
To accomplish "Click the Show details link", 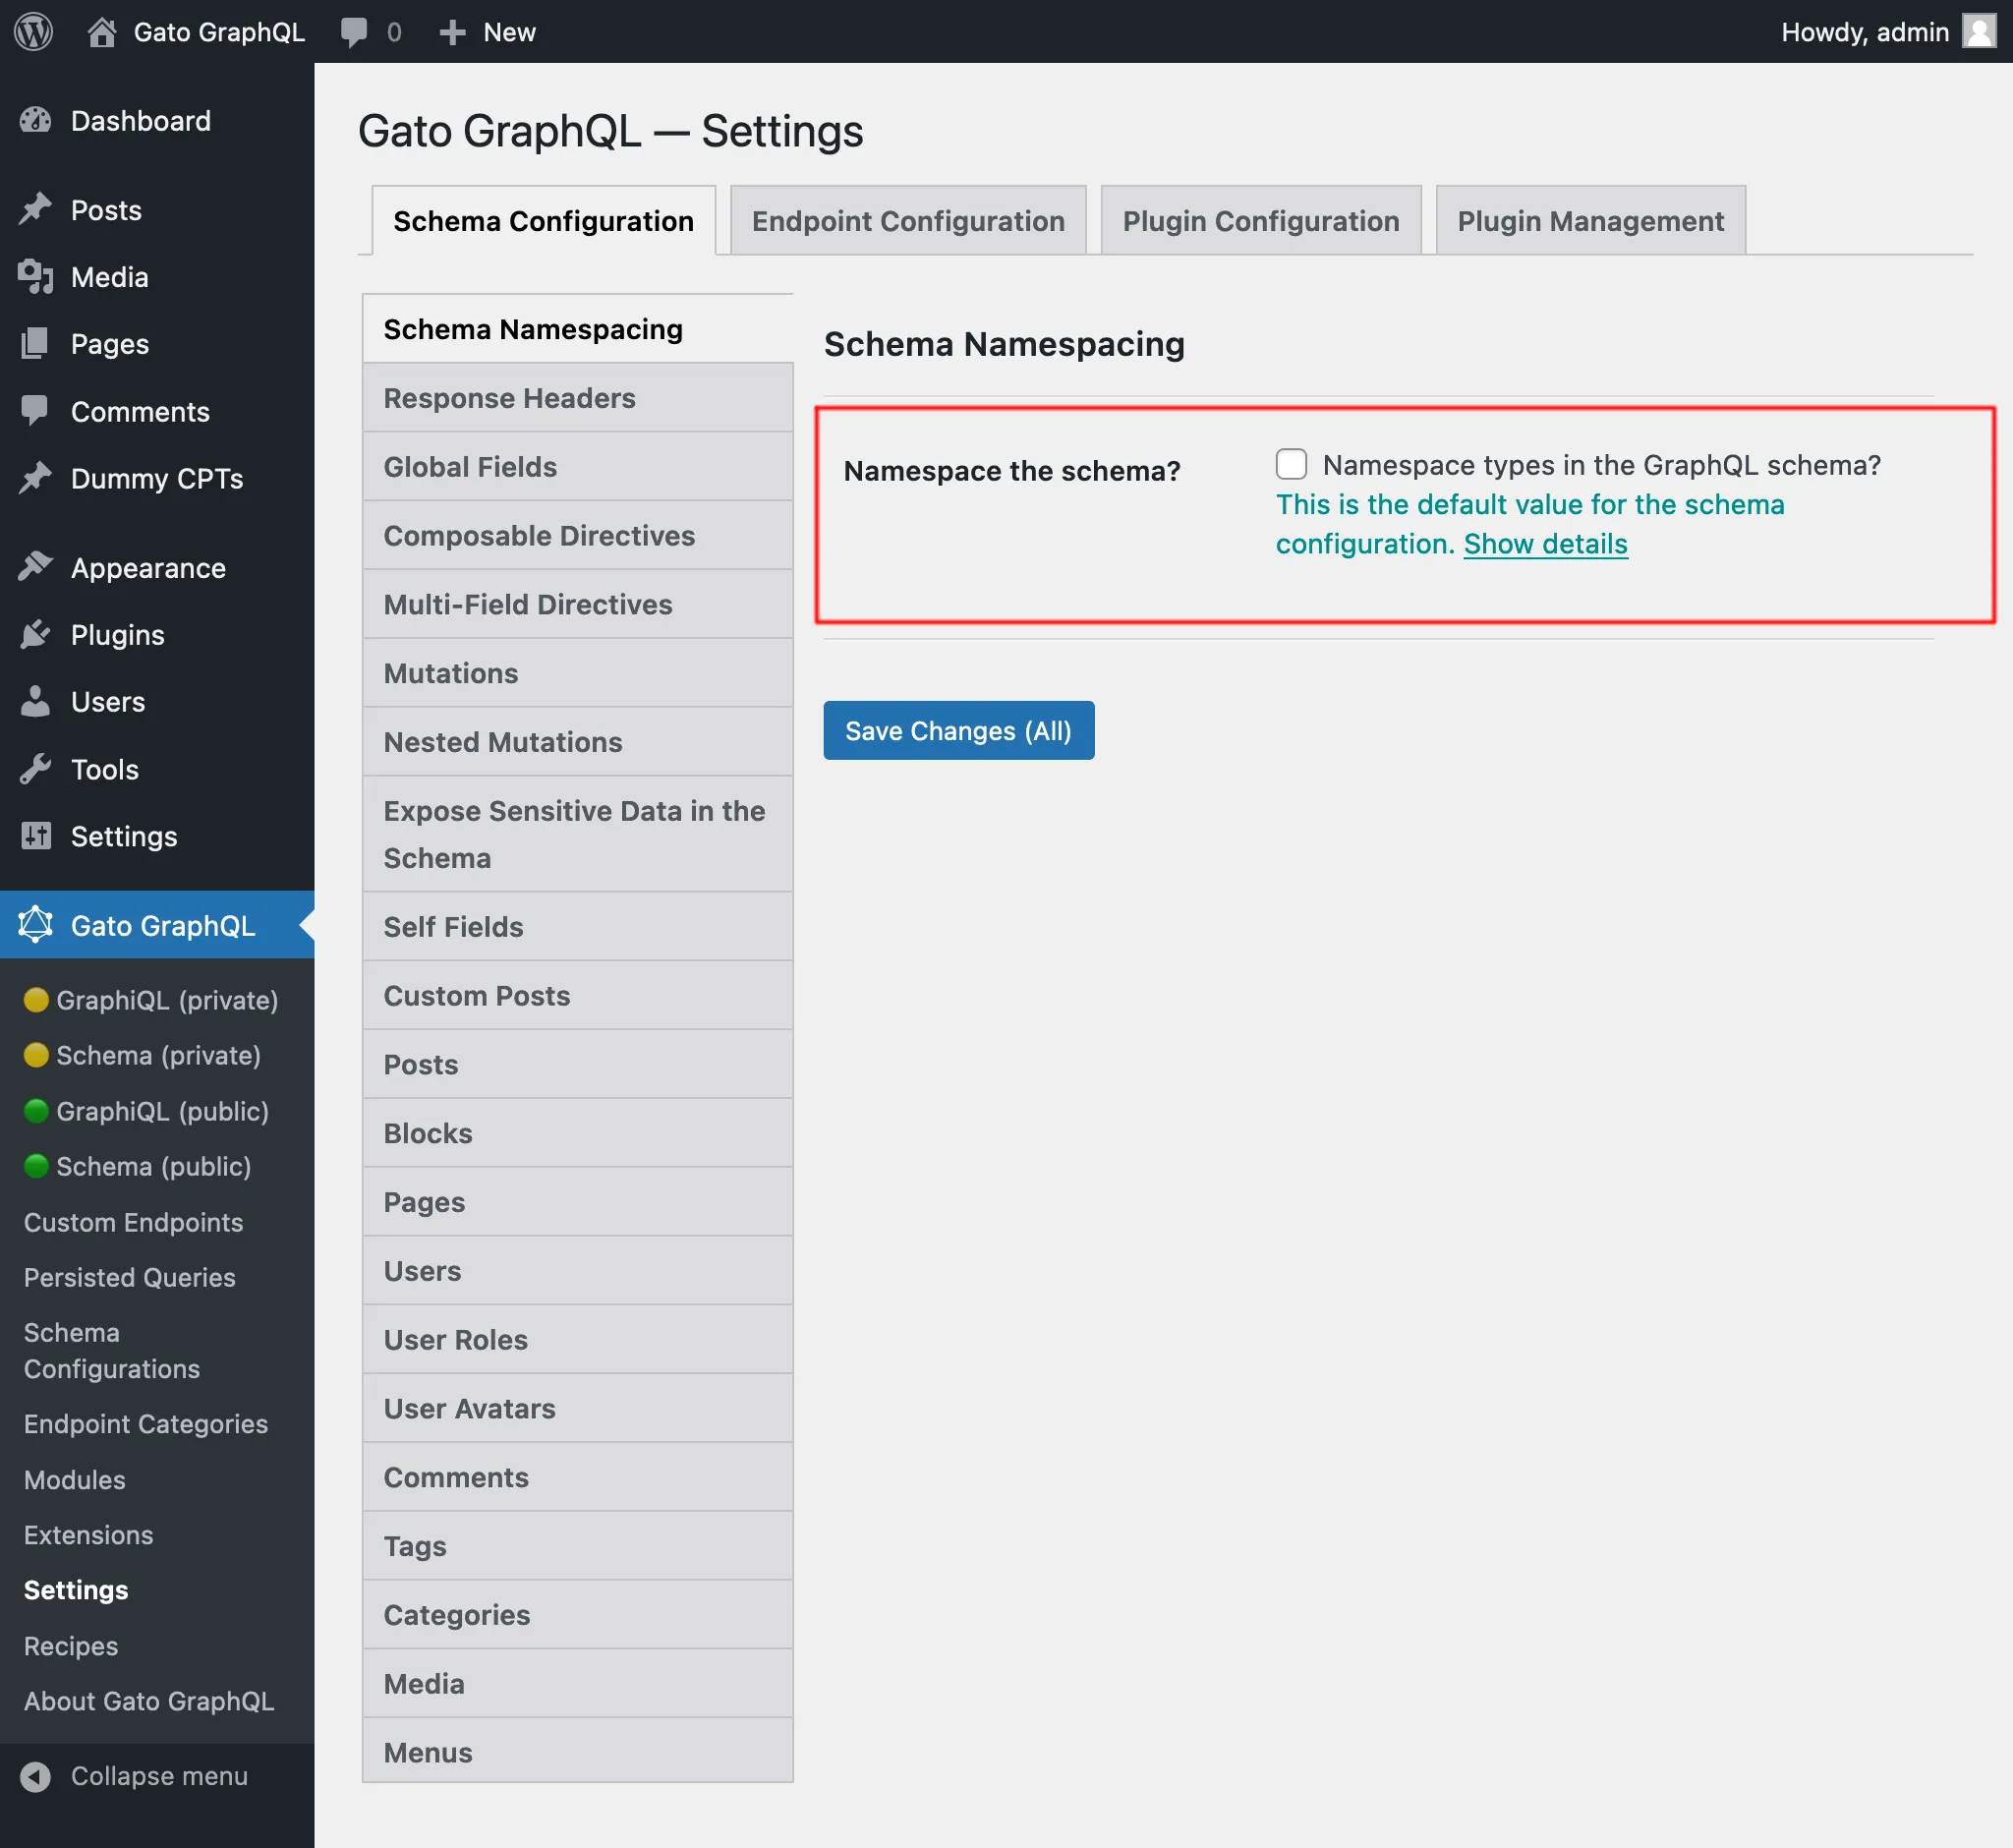I will coord(1545,544).
